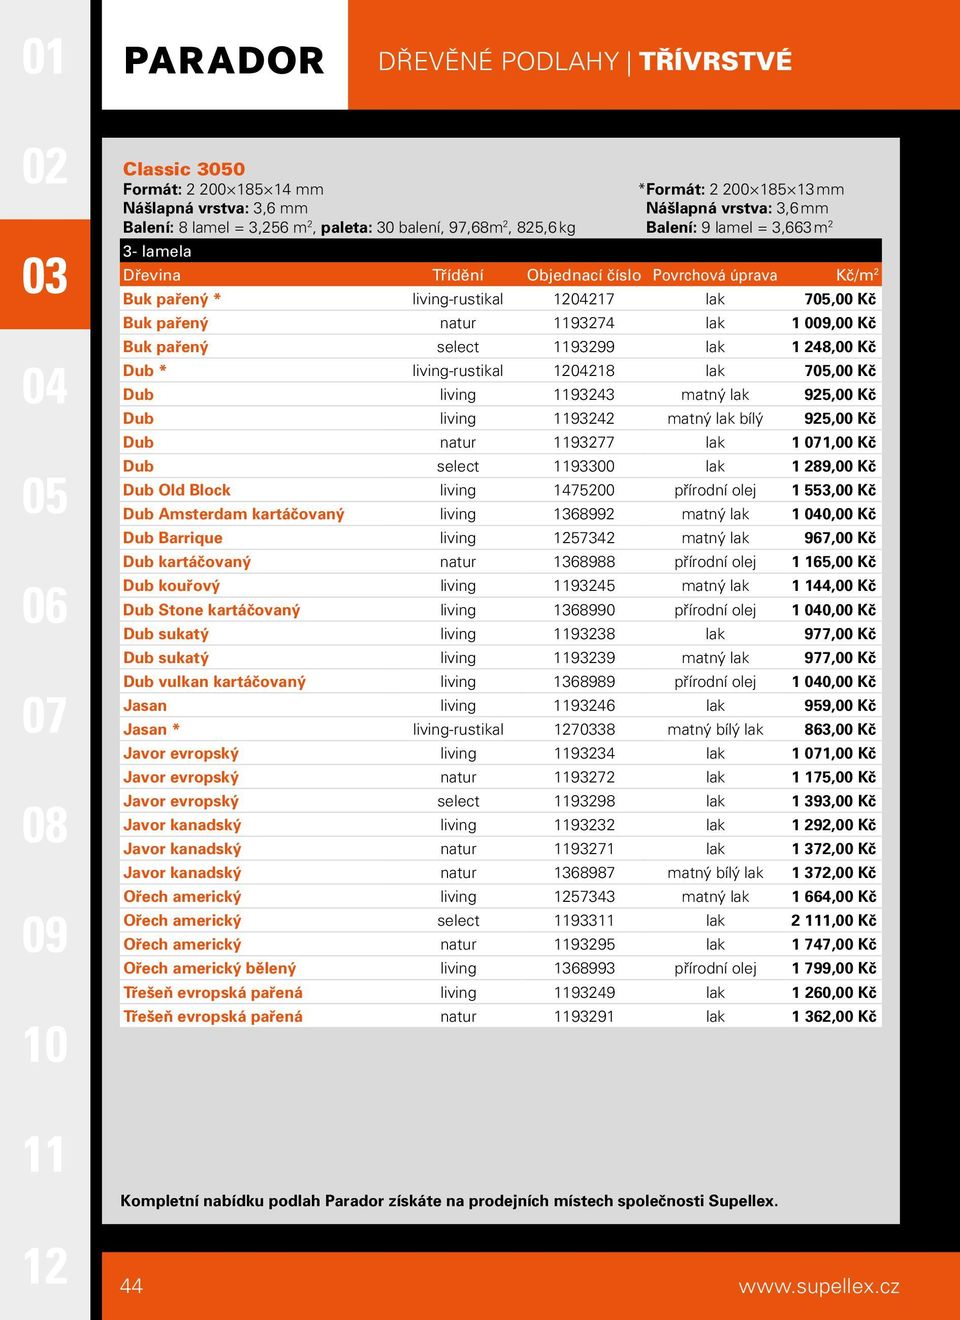Select order number 1368987

click(584, 873)
